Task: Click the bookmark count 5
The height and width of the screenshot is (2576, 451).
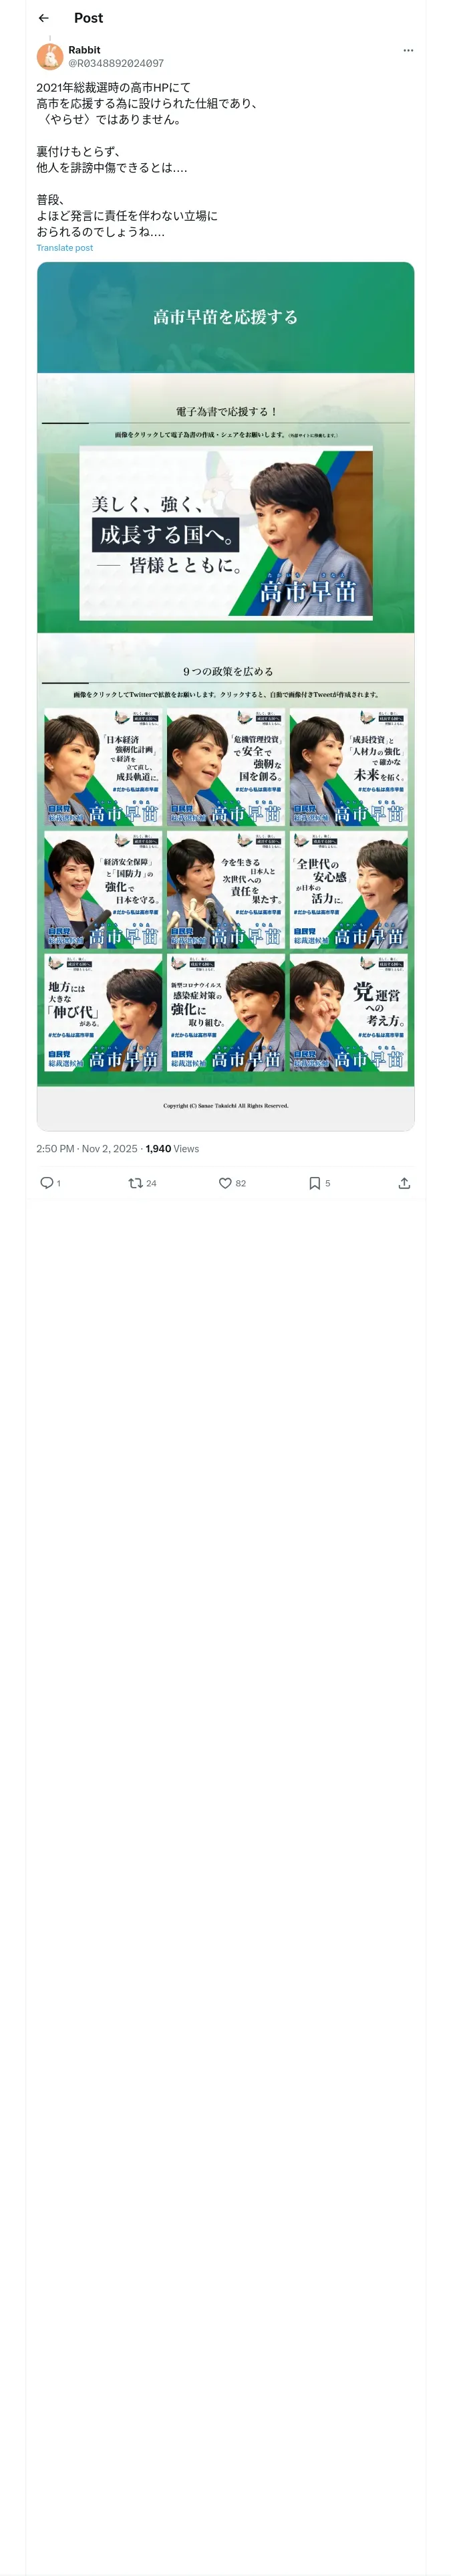Action: tap(327, 1183)
